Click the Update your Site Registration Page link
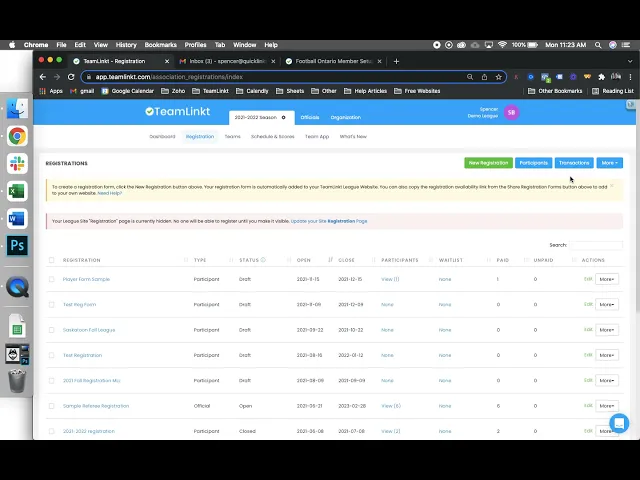640x480 pixels. click(329, 221)
